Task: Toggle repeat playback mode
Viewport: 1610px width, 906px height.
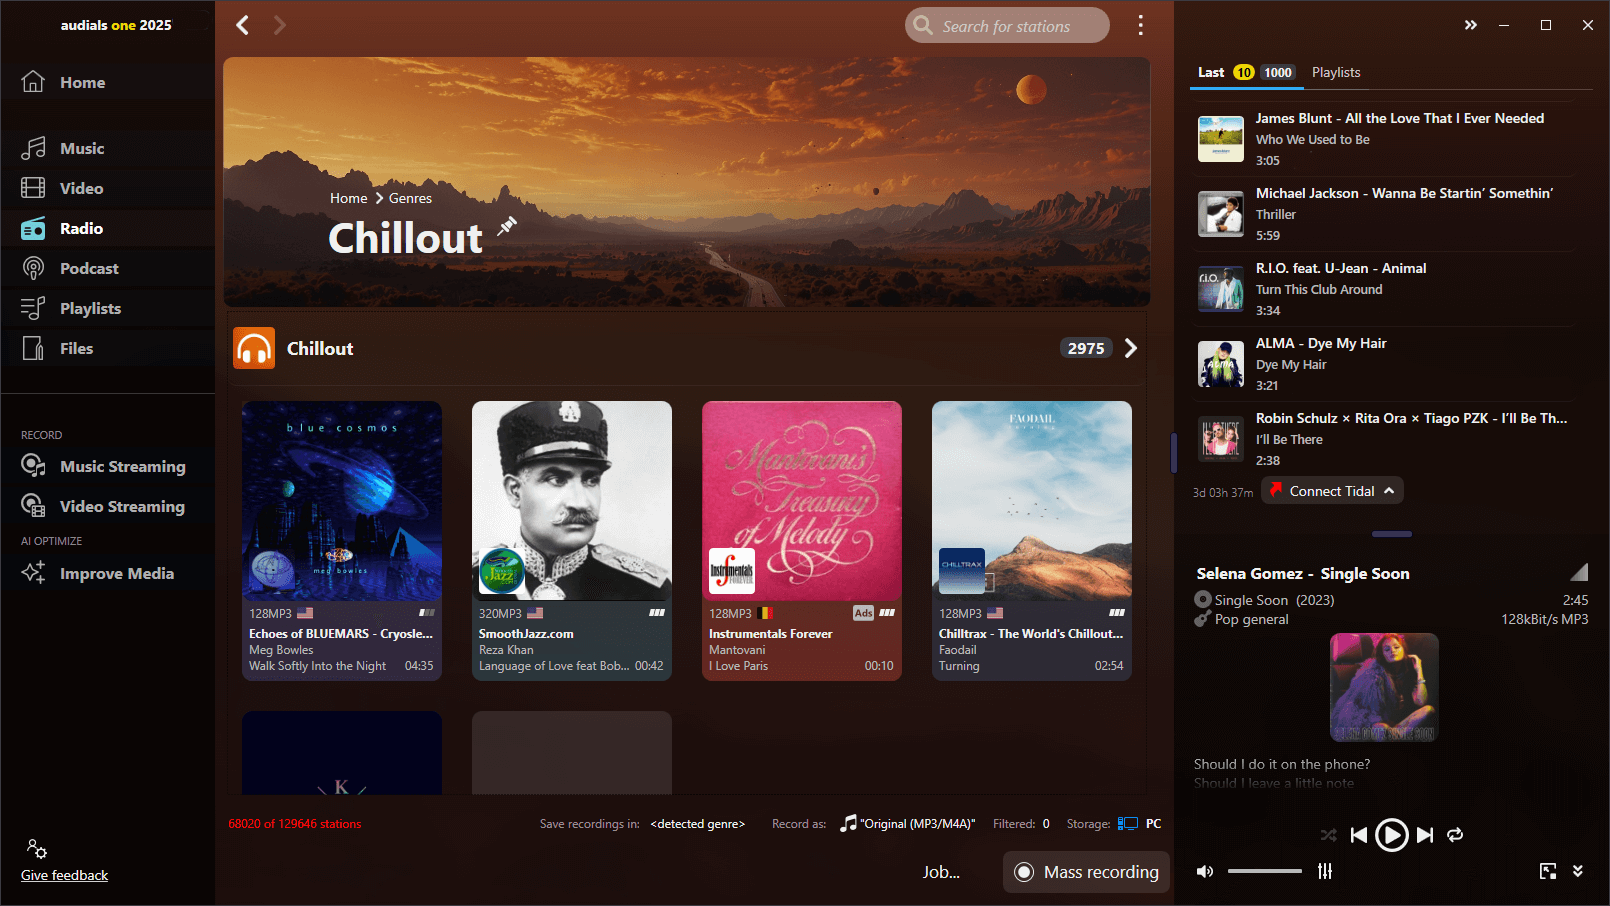Action: tap(1455, 835)
